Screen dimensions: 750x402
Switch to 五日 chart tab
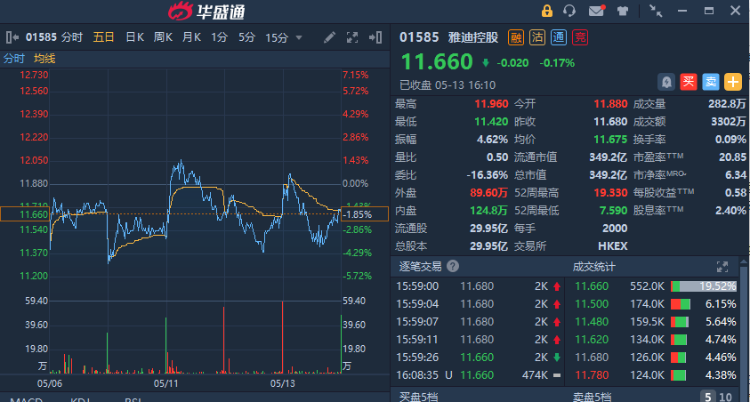[103, 37]
